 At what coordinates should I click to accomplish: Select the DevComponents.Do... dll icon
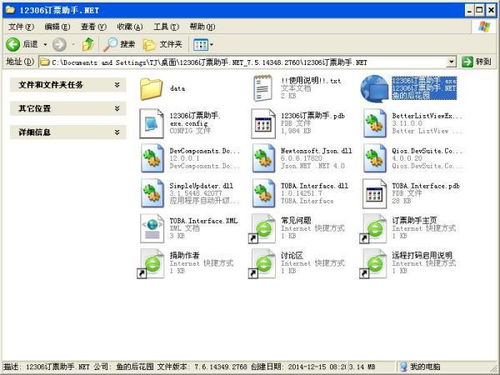(152, 158)
